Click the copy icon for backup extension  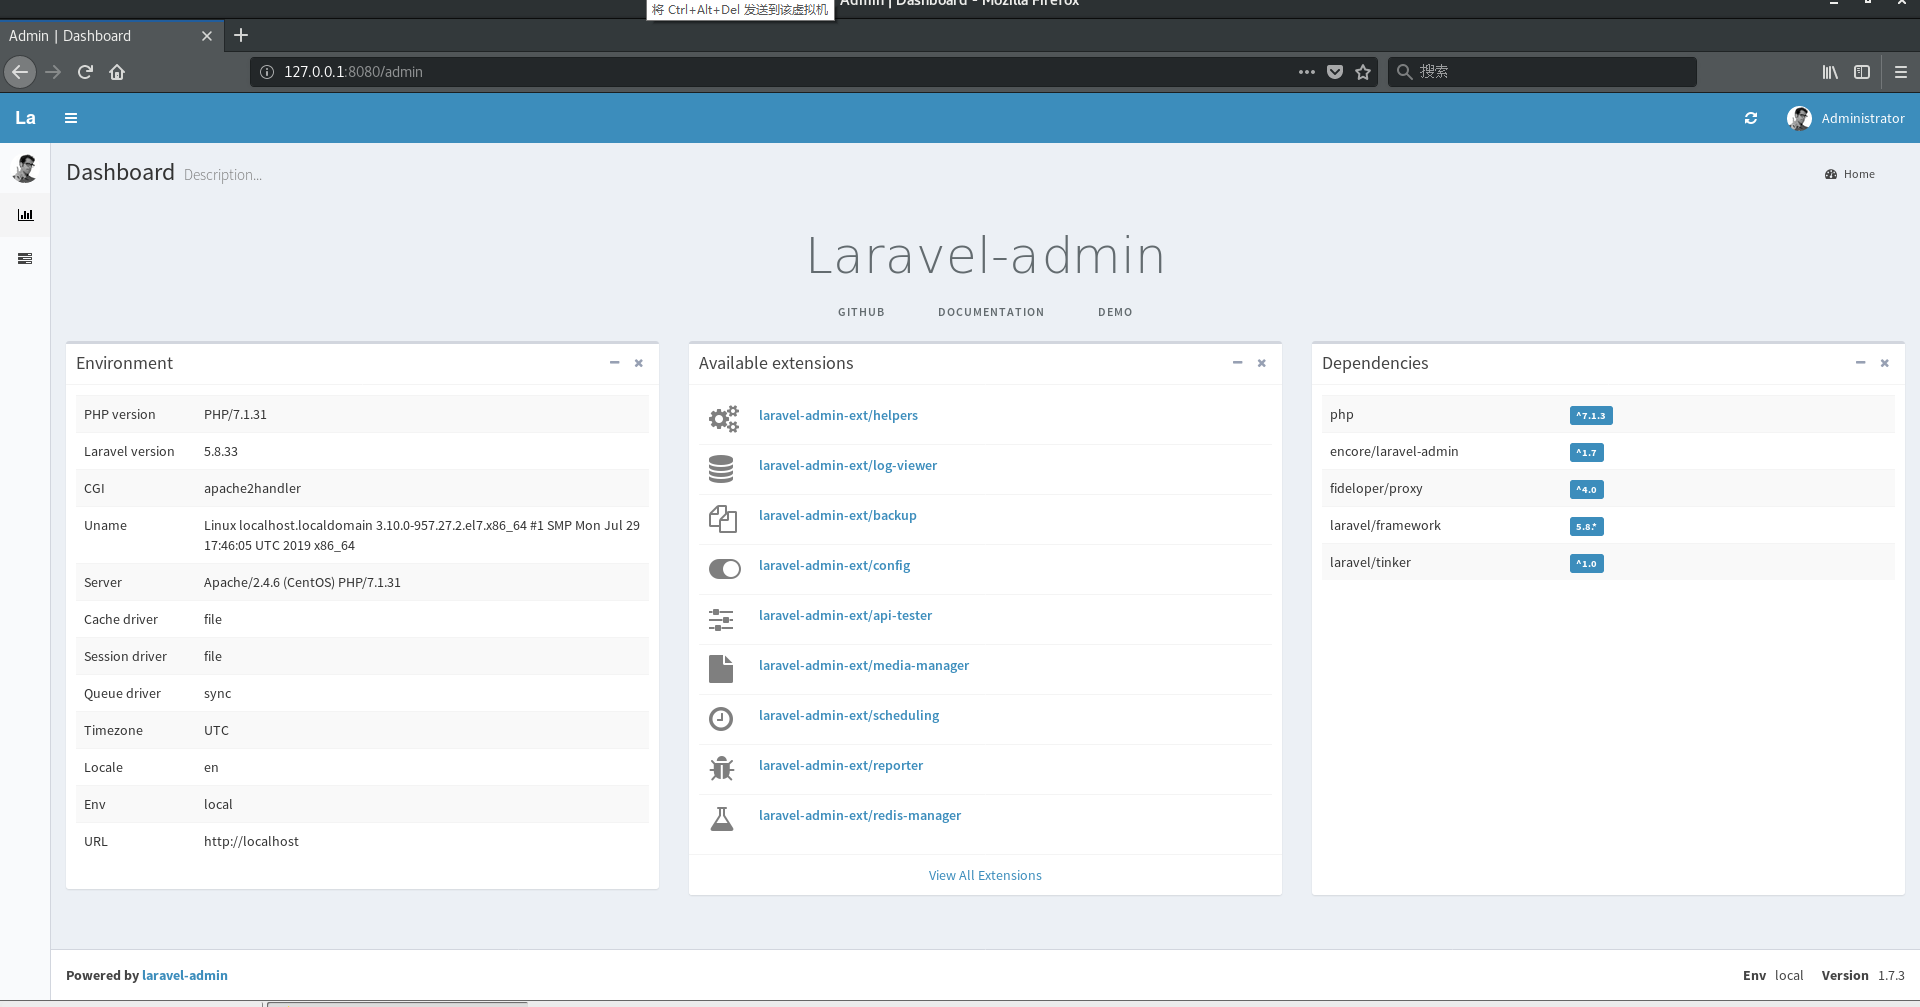click(x=722, y=518)
